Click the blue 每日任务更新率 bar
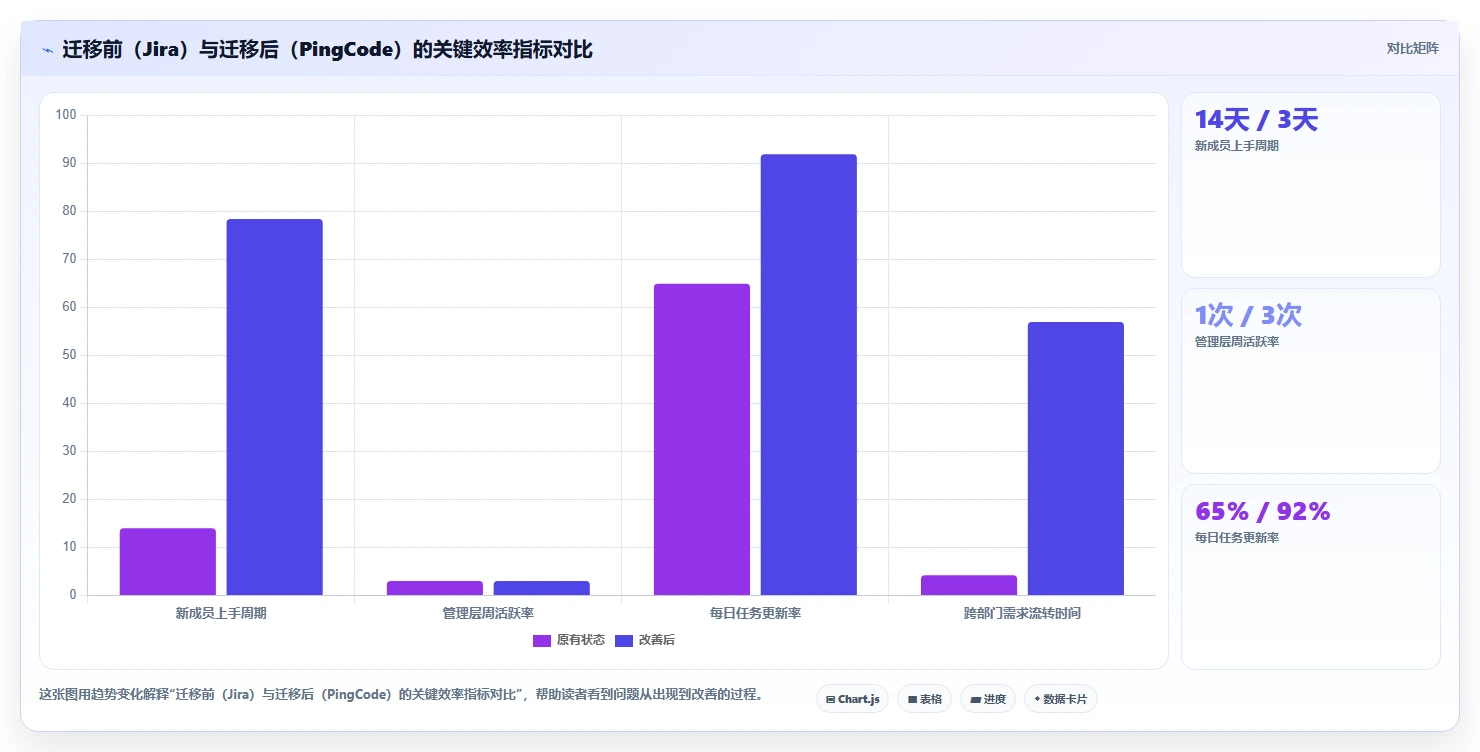 (809, 374)
